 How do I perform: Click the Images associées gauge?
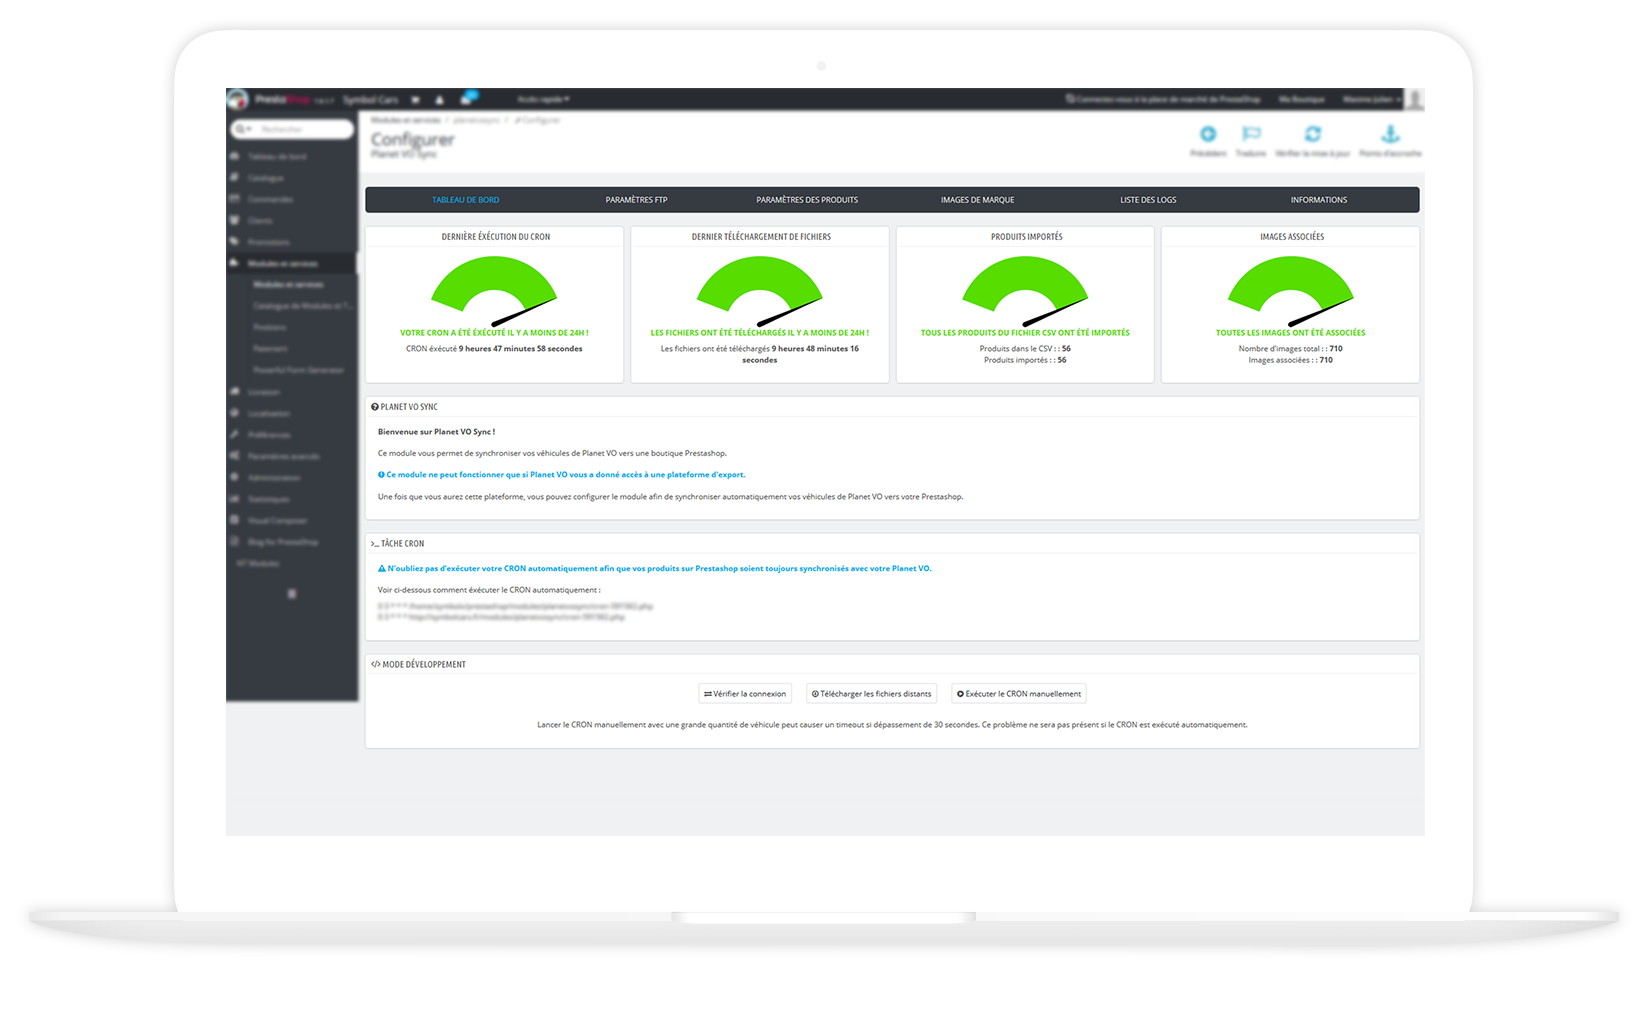(x=1291, y=290)
